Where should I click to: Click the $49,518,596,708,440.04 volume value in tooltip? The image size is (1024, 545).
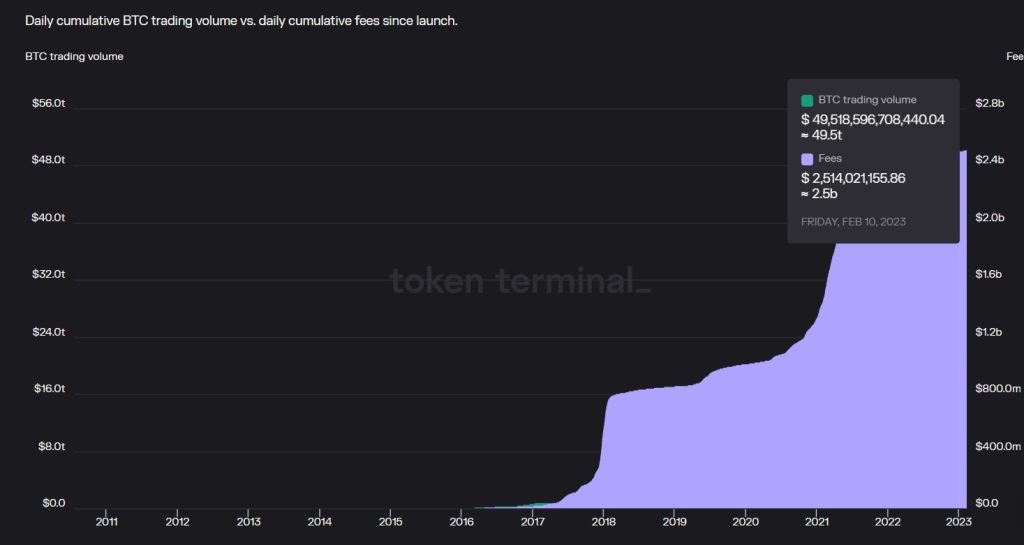click(873, 119)
